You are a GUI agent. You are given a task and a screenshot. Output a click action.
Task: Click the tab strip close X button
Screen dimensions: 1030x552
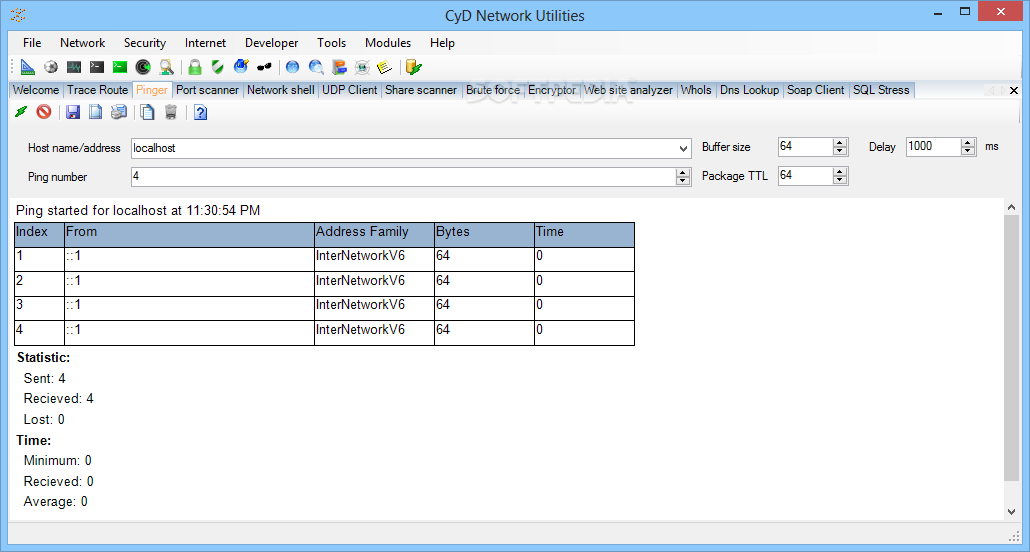[x=1014, y=91]
